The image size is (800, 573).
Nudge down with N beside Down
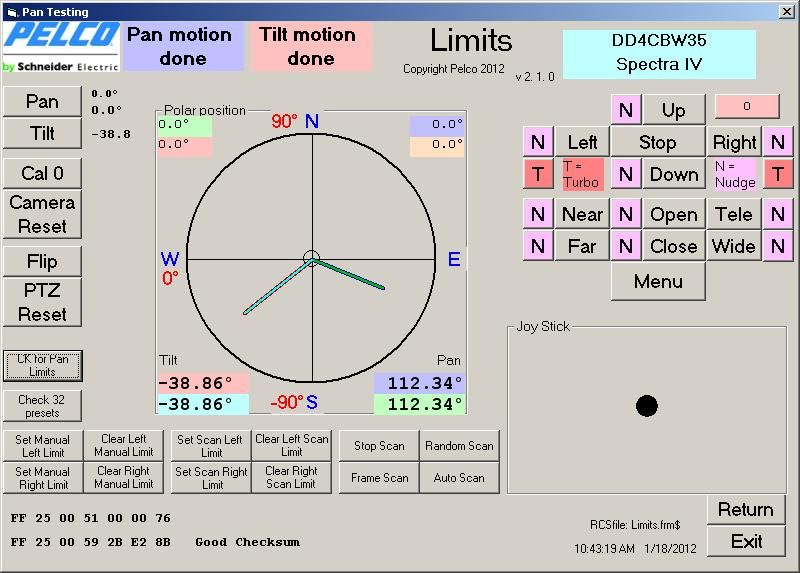[626, 174]
